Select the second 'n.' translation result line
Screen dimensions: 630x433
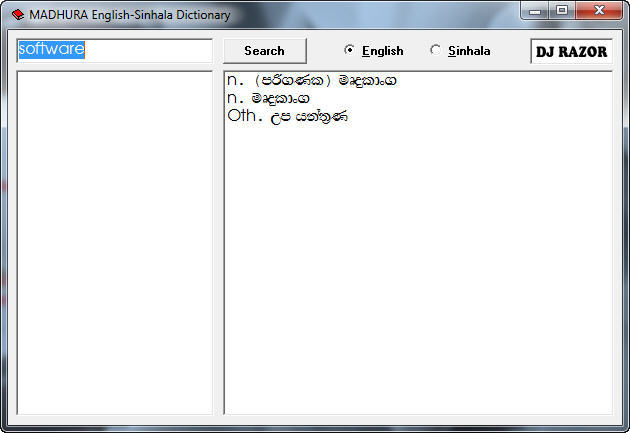(269, 98)
